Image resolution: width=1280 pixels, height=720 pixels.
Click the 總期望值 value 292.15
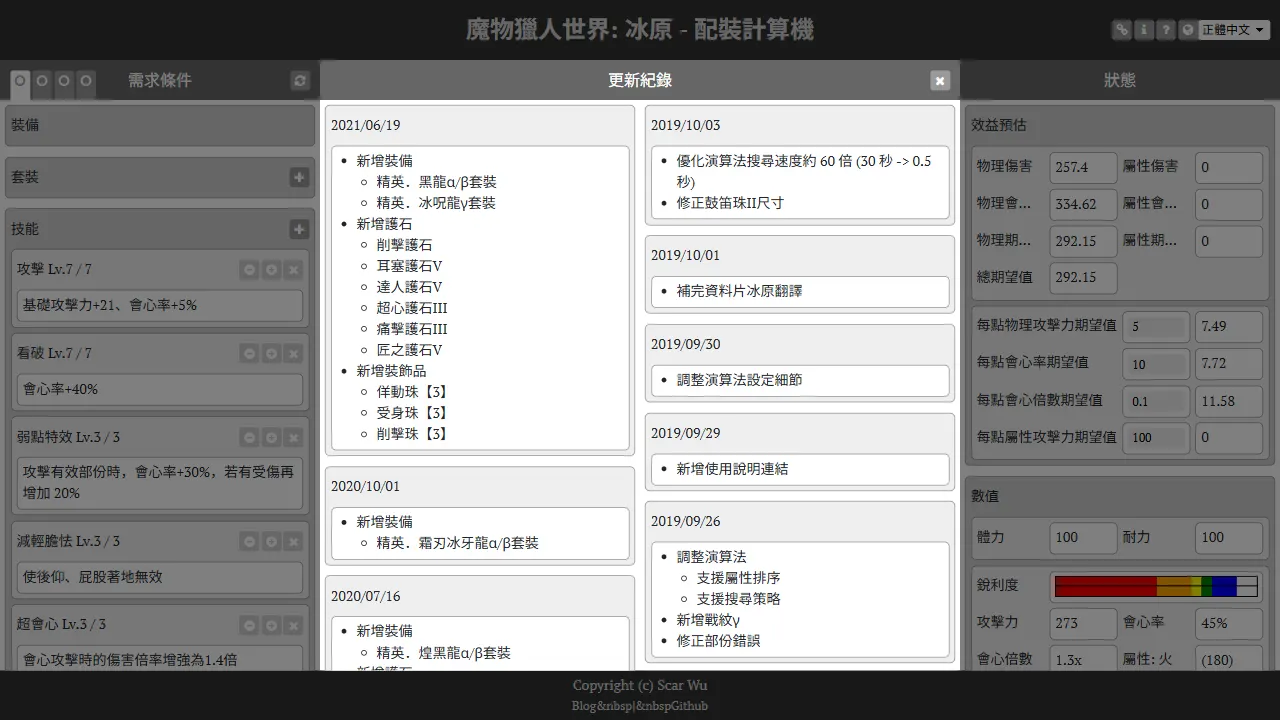[1083, 278]
